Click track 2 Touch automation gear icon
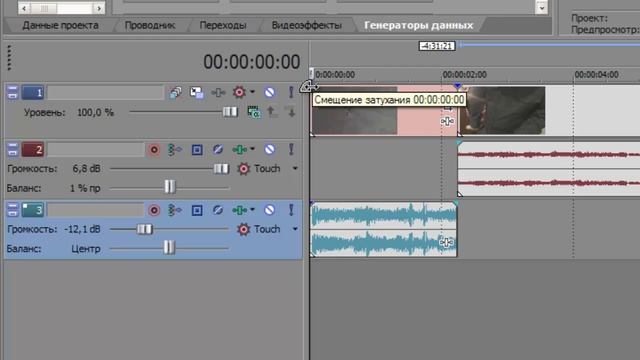This screenshot has height=360, width=640. pos(244,169)
